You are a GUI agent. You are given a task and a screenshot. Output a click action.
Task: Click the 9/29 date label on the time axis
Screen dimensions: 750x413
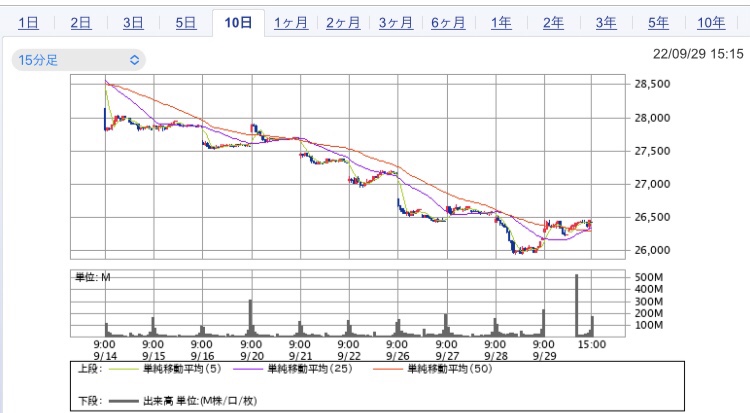point(544,356)
